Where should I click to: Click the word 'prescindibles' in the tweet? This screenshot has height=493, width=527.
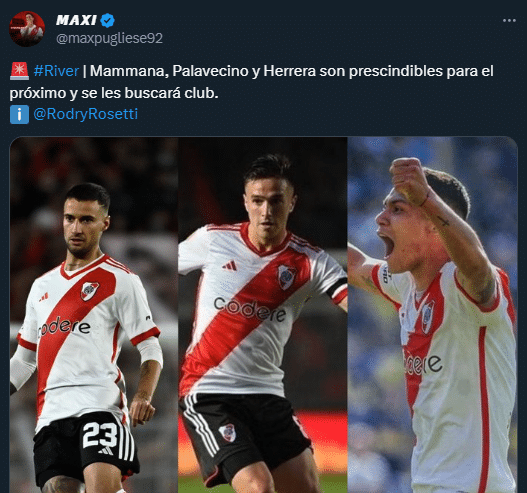pyautogui.click(x=396, y=71)
